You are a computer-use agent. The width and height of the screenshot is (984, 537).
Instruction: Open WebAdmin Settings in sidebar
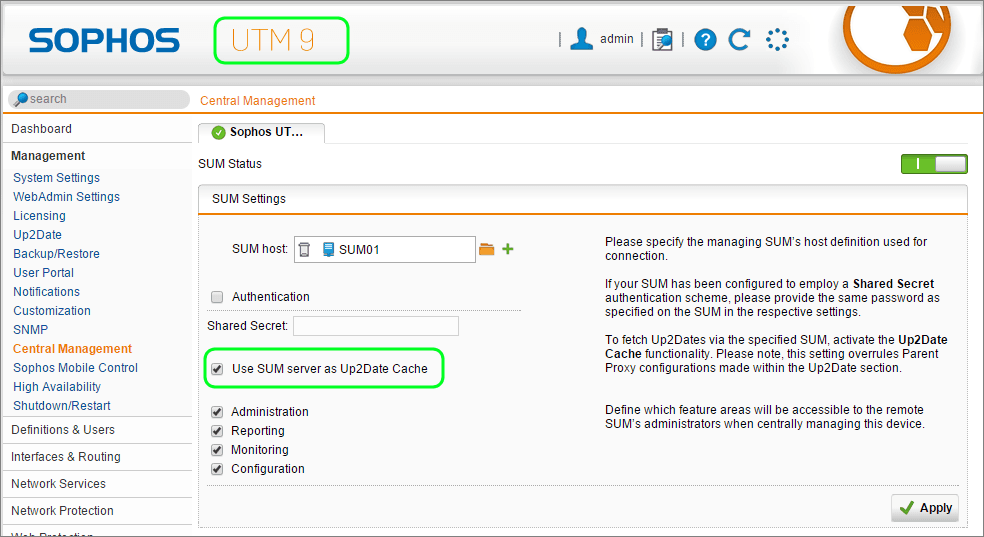67,196
